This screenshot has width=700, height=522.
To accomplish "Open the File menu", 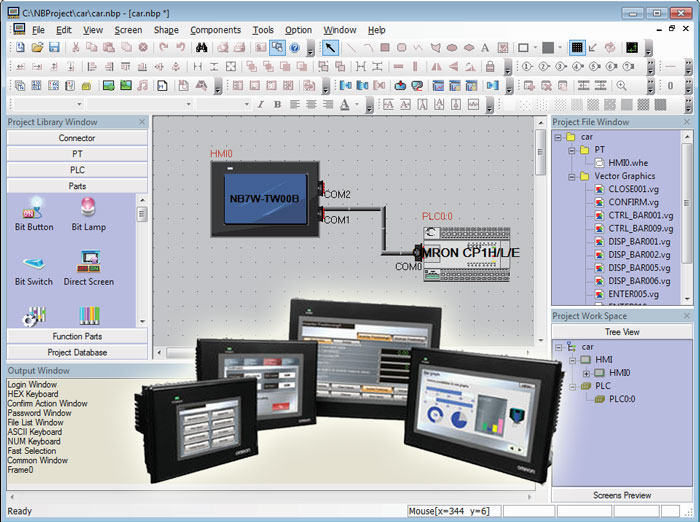I will coord(38,30).
